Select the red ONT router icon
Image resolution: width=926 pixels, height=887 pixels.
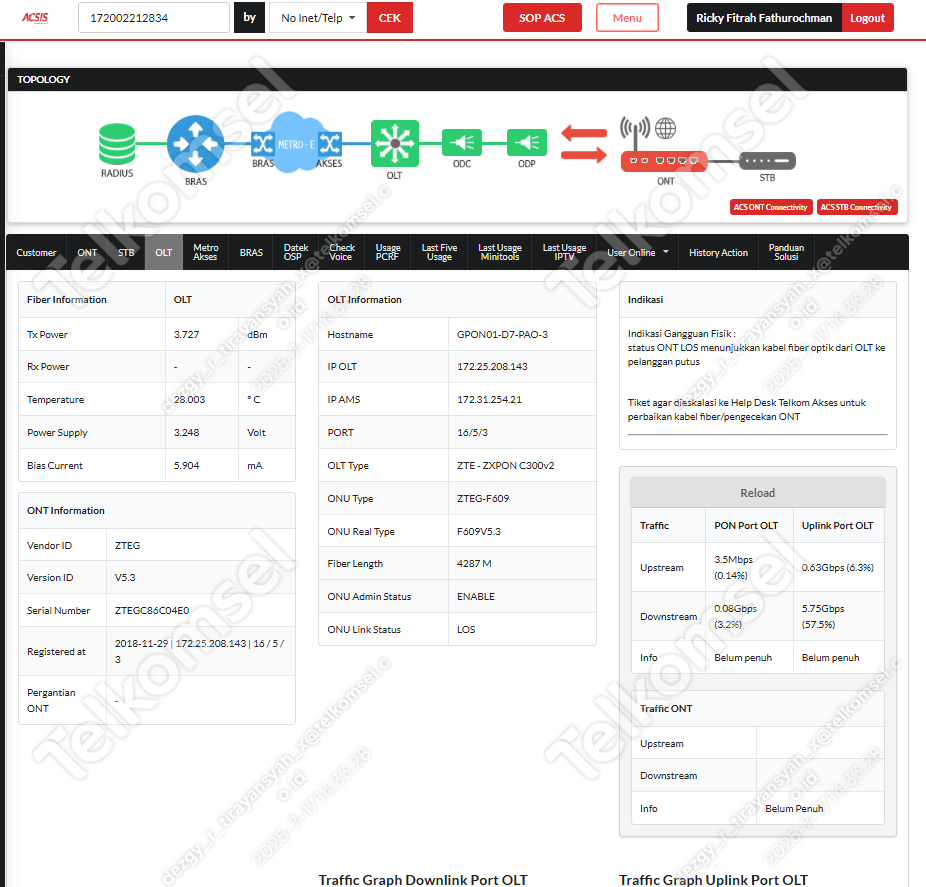[664, 161]
